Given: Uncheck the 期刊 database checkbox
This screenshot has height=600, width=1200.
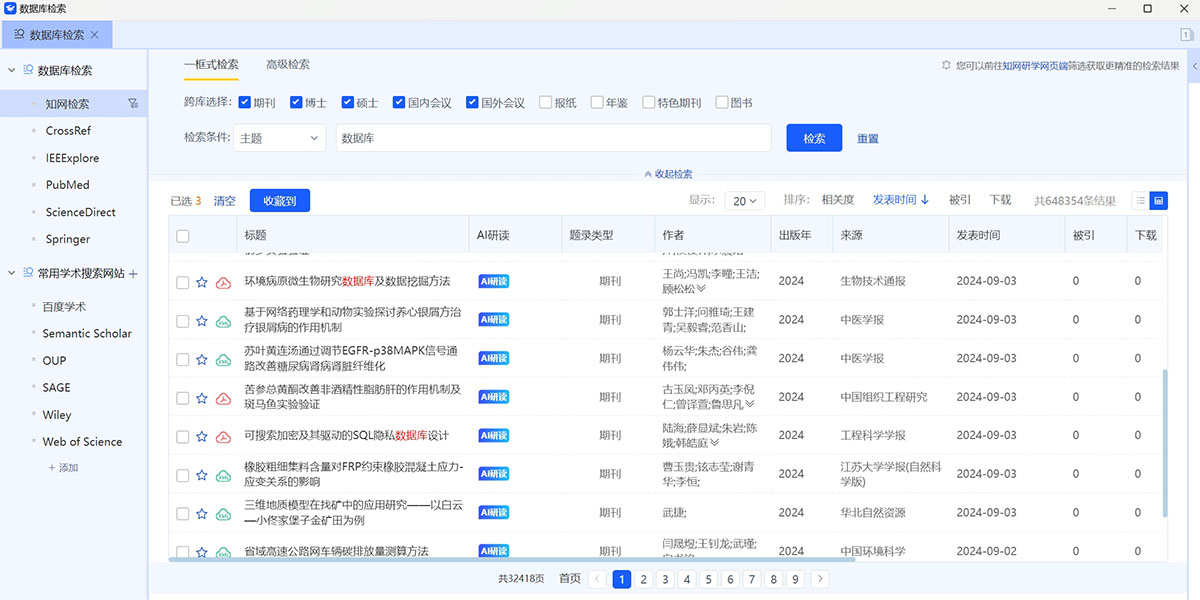Looking at the screenshot, I should (x=244, y=102).
